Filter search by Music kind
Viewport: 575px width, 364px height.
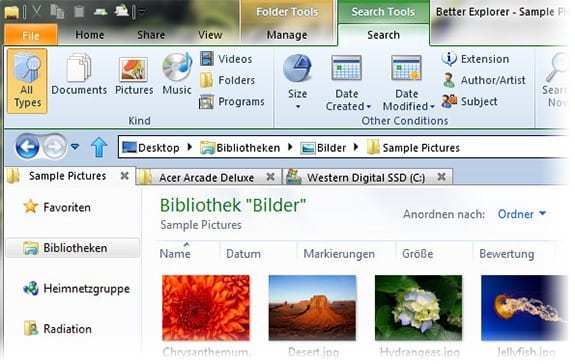[177, 74]
